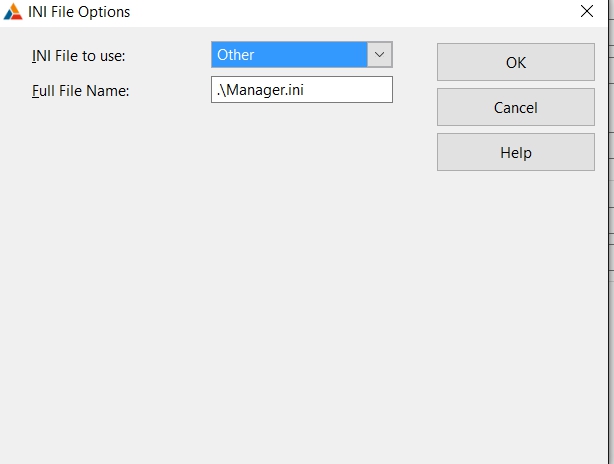Click the 'INI File to use:' label

(79, 56)
